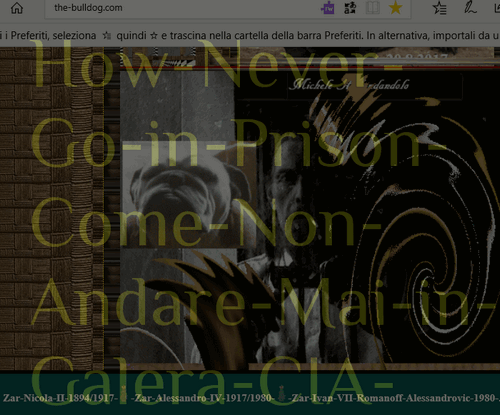Click the Zar-Nicola-II-1894/1917 ticker text
The width and height of the screenshot is (500, 415).
click(x=60, y=398)
